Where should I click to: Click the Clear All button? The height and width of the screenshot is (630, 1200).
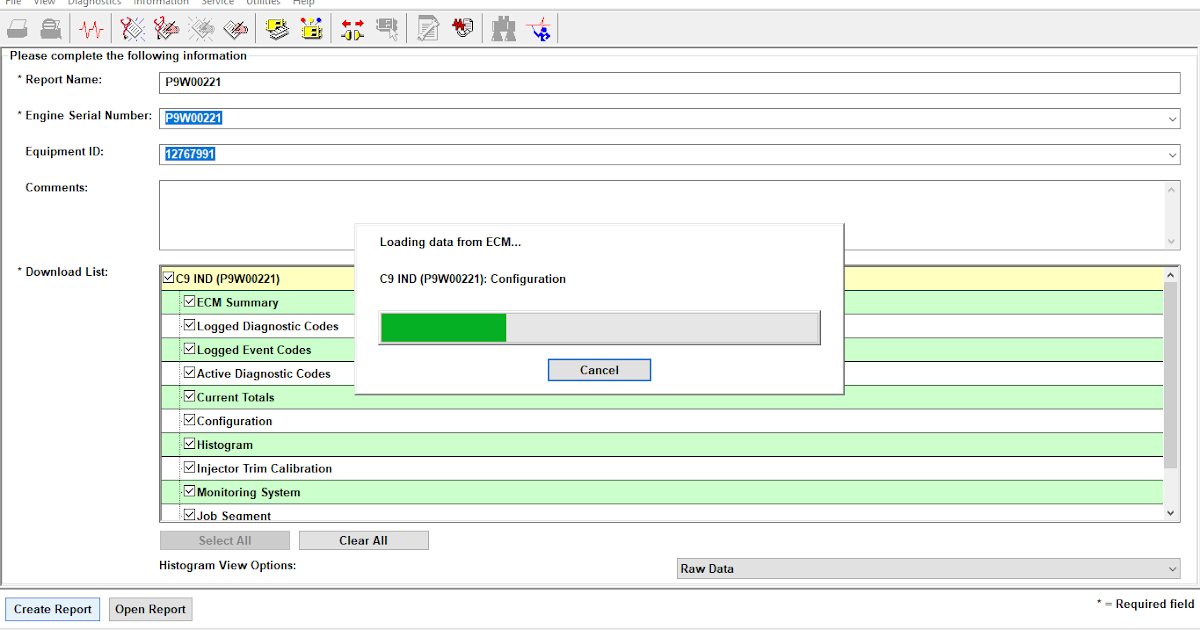pyautogui.click(x=363, y=539)
